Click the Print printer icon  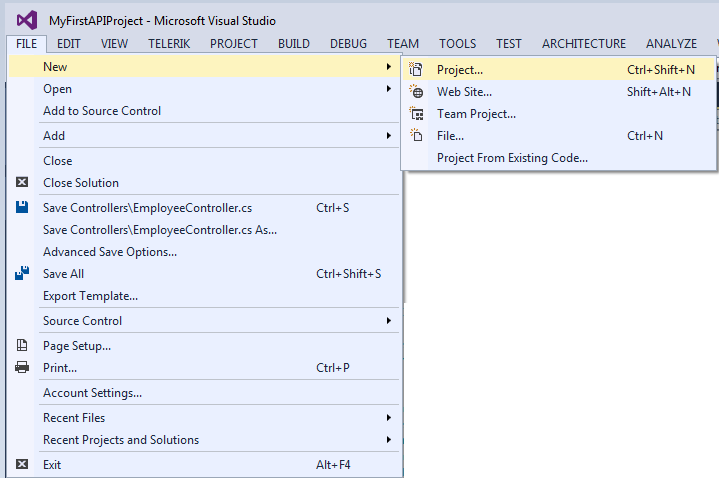(22, 367)
